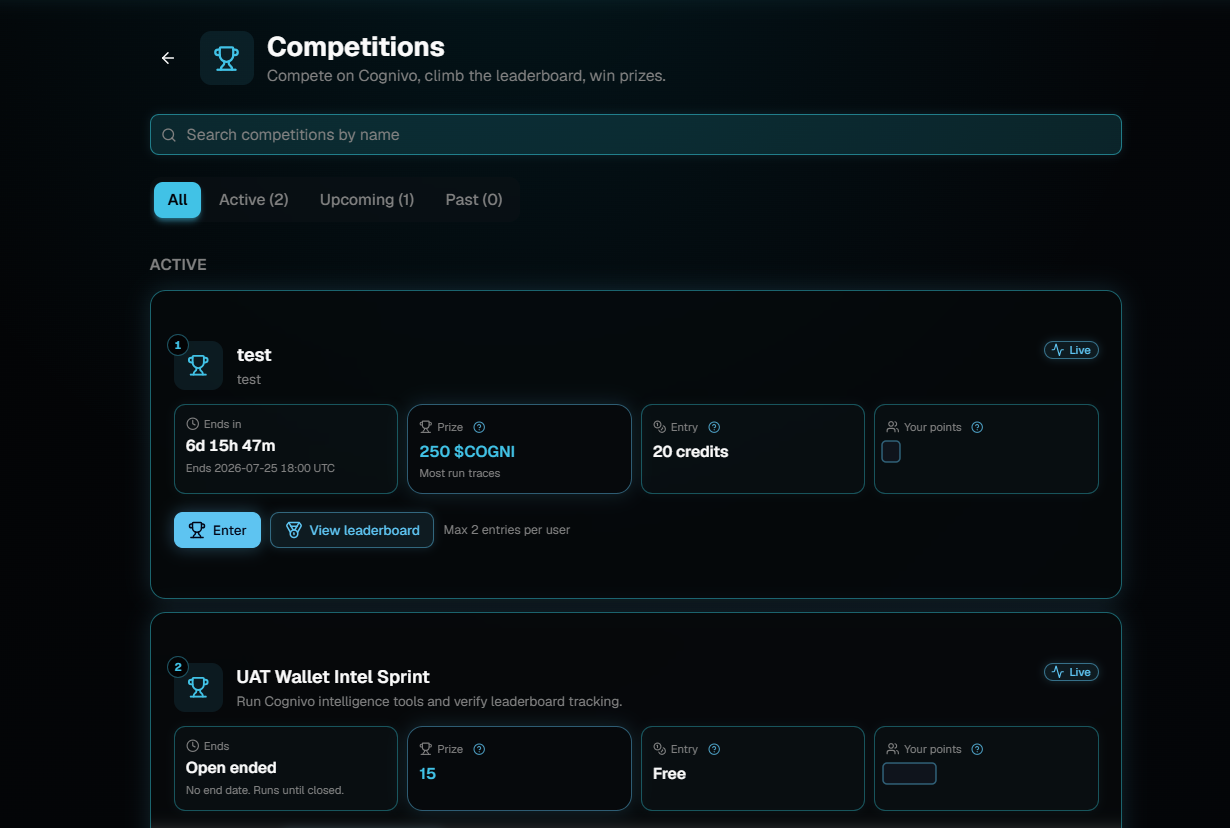Click the Your points people icon in UAT card
The width and height of the screenshot is (1230, 828).
(892, 749)
